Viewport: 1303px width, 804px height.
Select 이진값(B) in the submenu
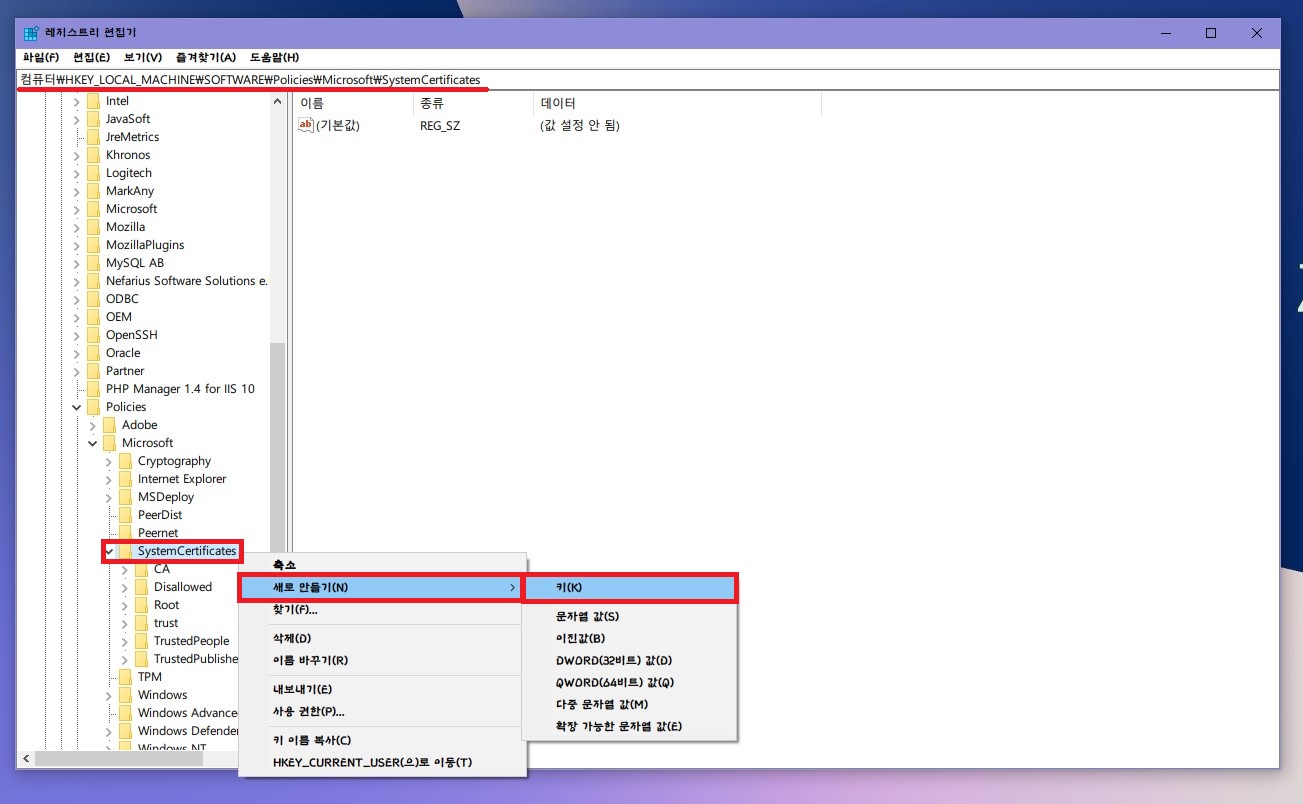pos(629,638)
